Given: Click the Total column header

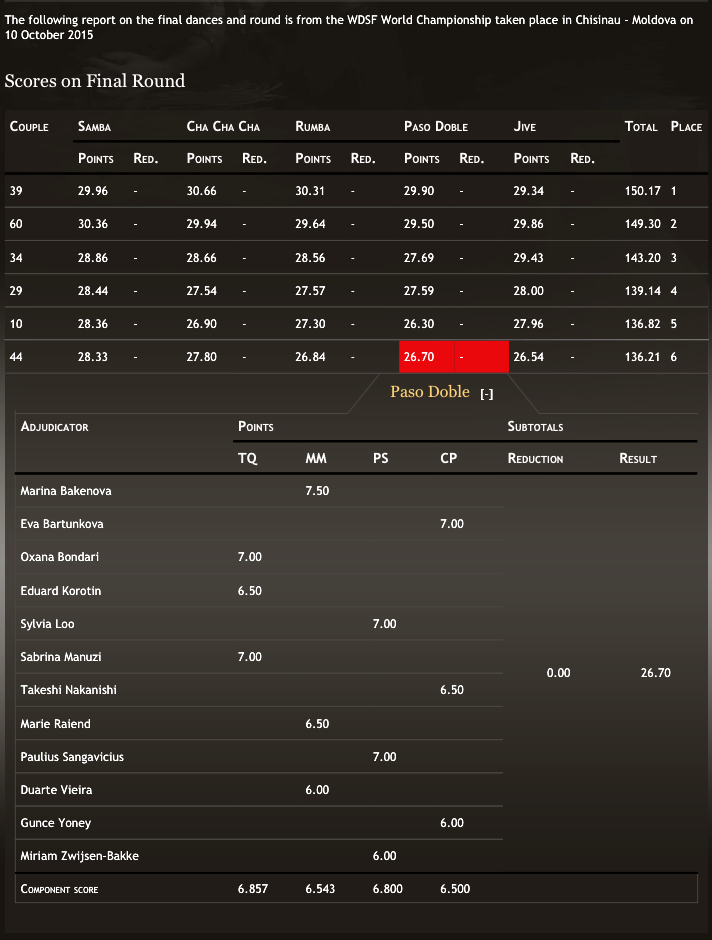Looking at the screenshot, I should 640,127.
